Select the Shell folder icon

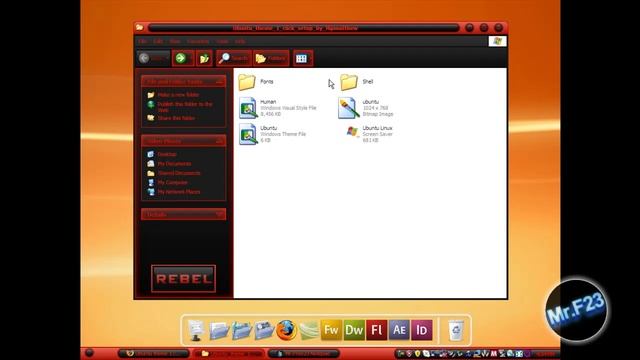click(x=349, y=82)
